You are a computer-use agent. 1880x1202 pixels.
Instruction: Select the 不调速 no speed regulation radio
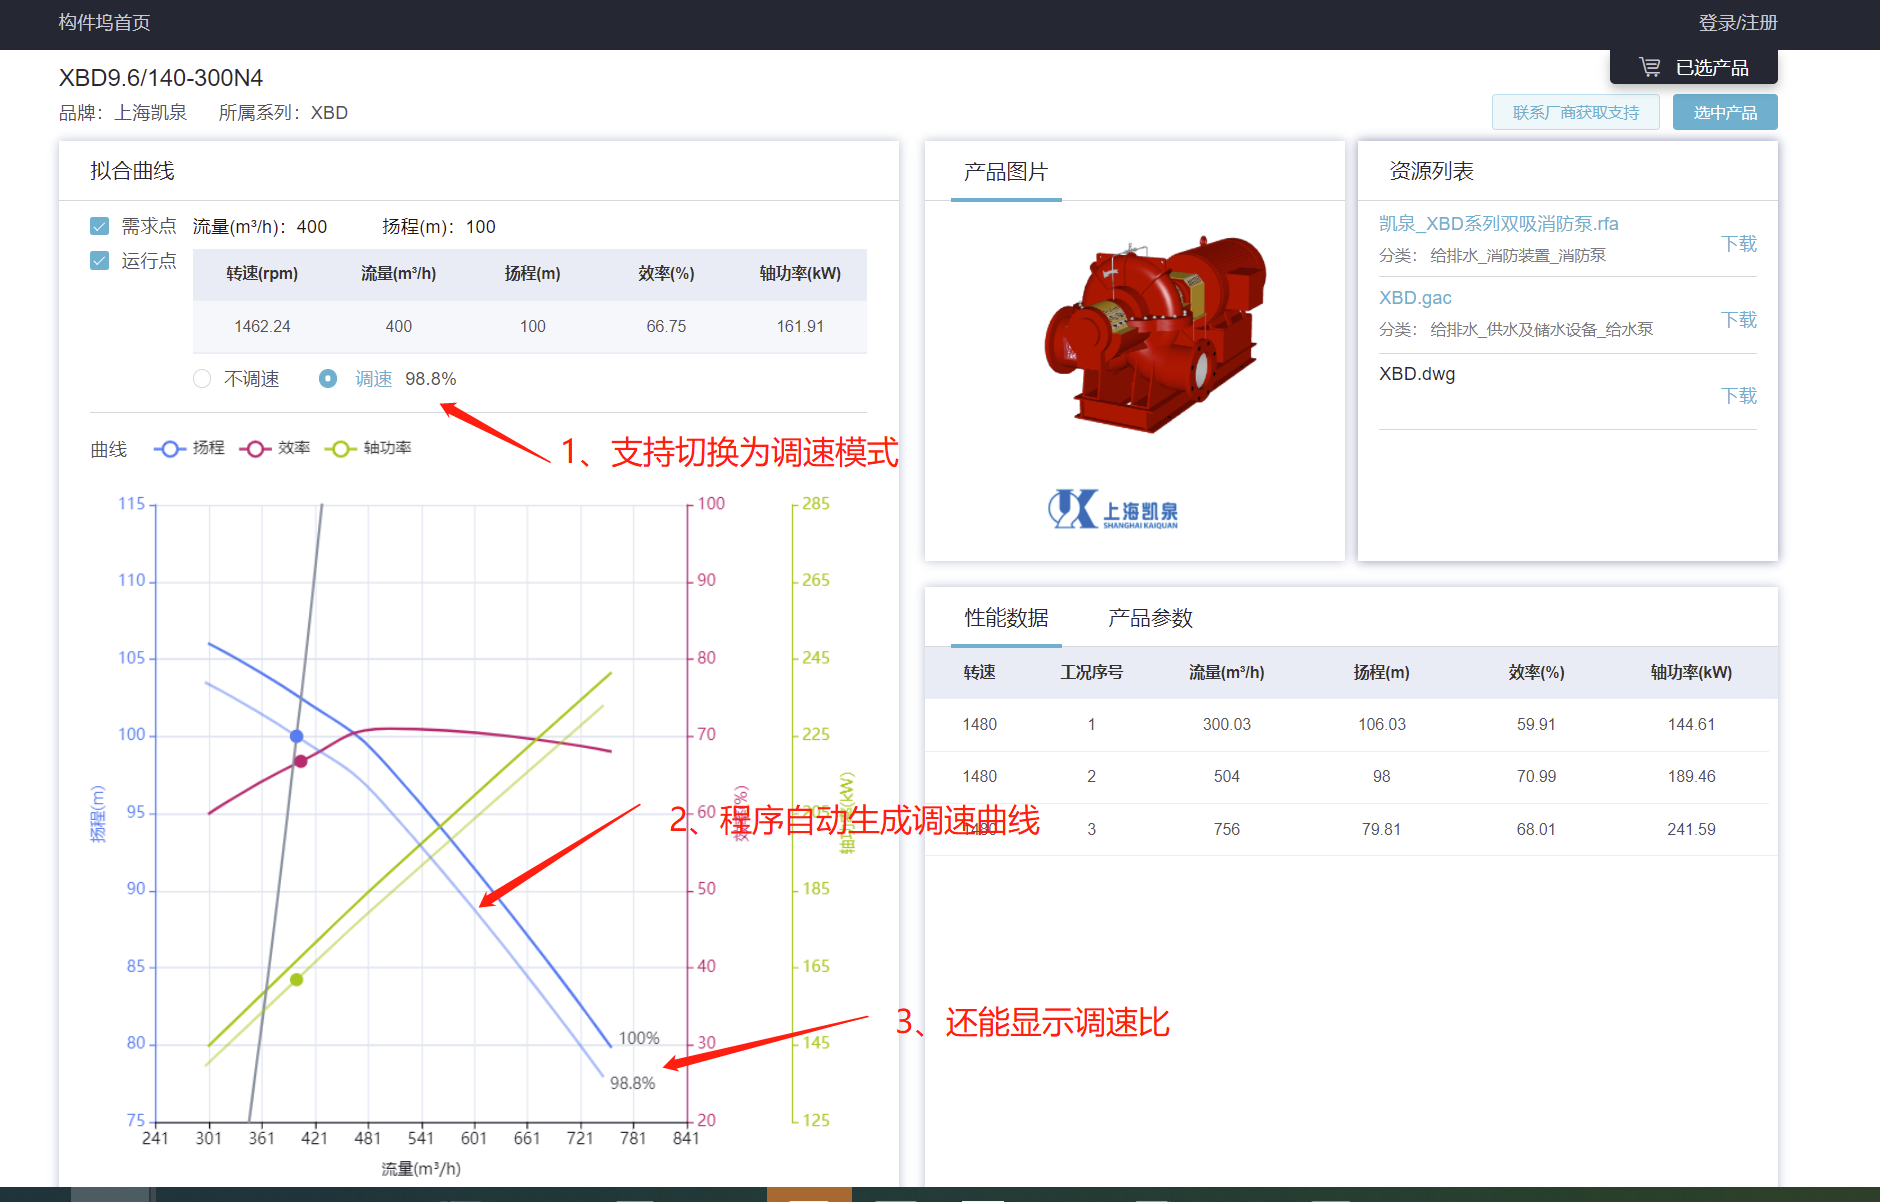(202, 378)
